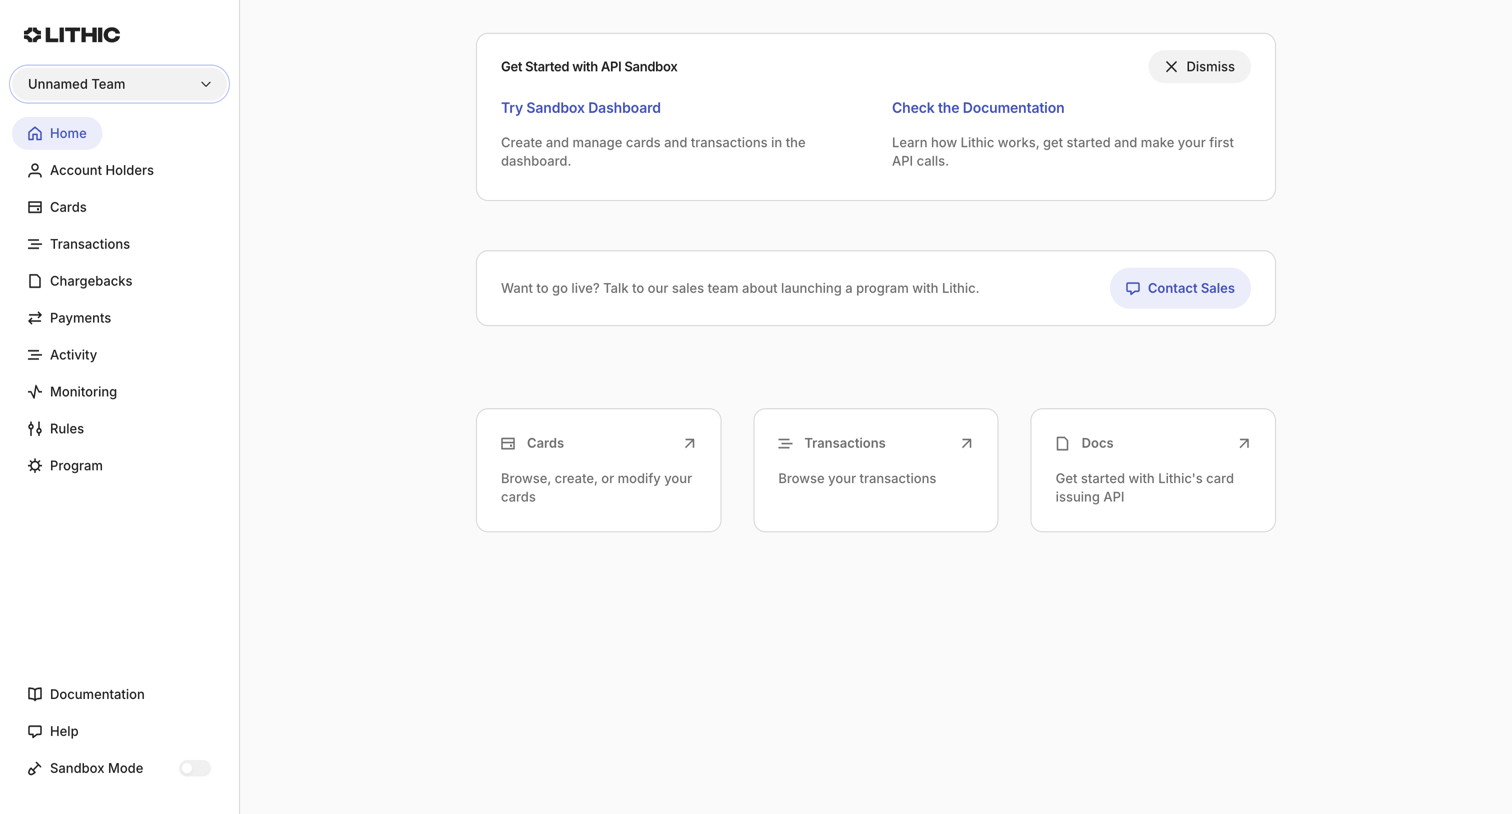Open the Documentation link in sidebar
Screen dimensions: 1512x814
86,694
